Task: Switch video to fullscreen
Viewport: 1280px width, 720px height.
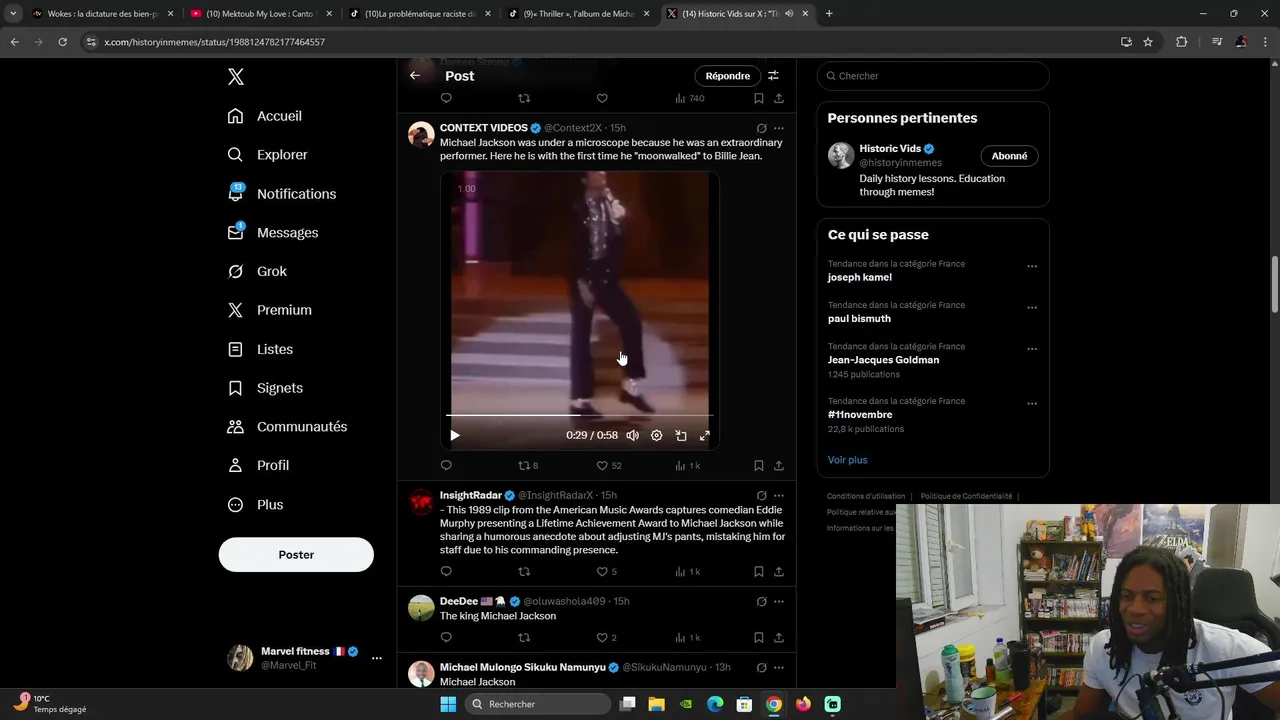Action: pos(705,435)
